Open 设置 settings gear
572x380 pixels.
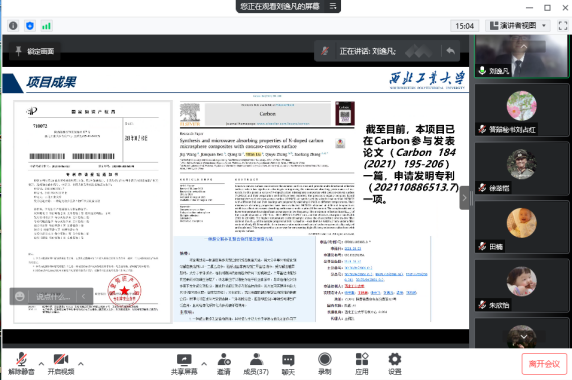click(x=395, y=364)
